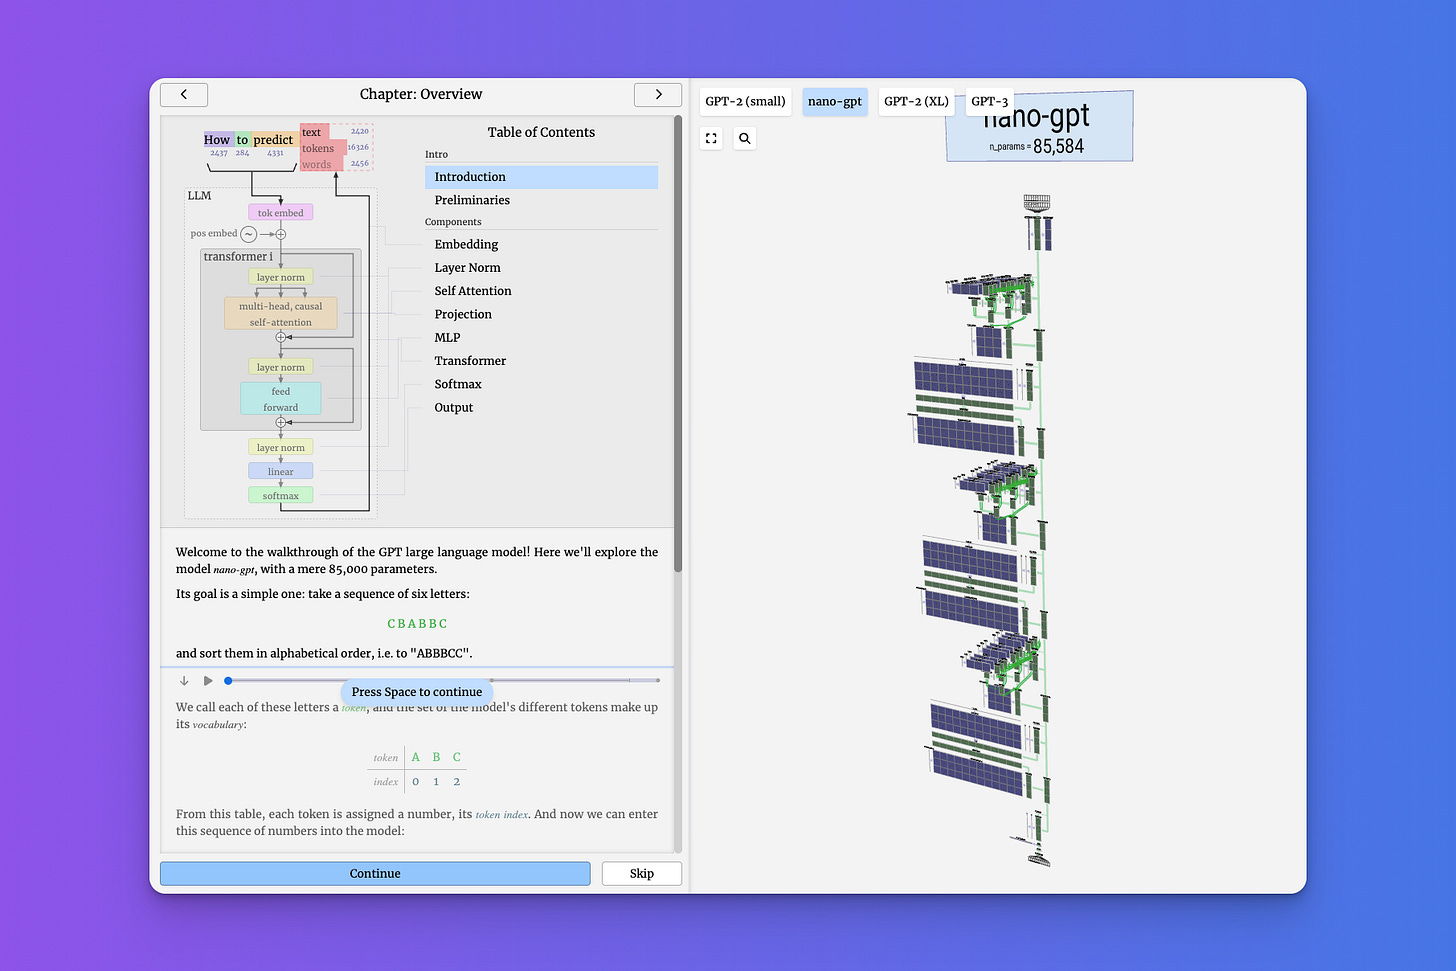Click the walkthrough progress slider handle

(228, 681)
